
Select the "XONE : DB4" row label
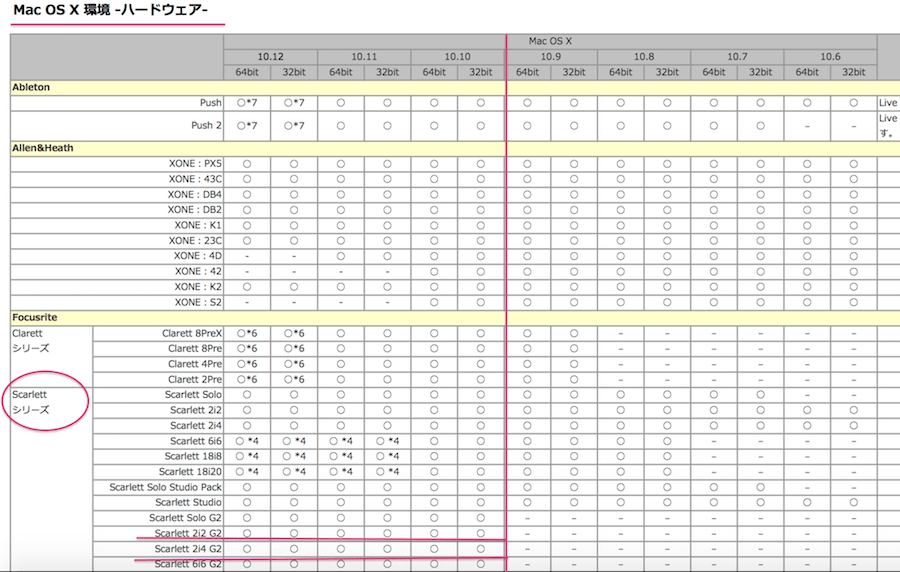click(195, 195)
